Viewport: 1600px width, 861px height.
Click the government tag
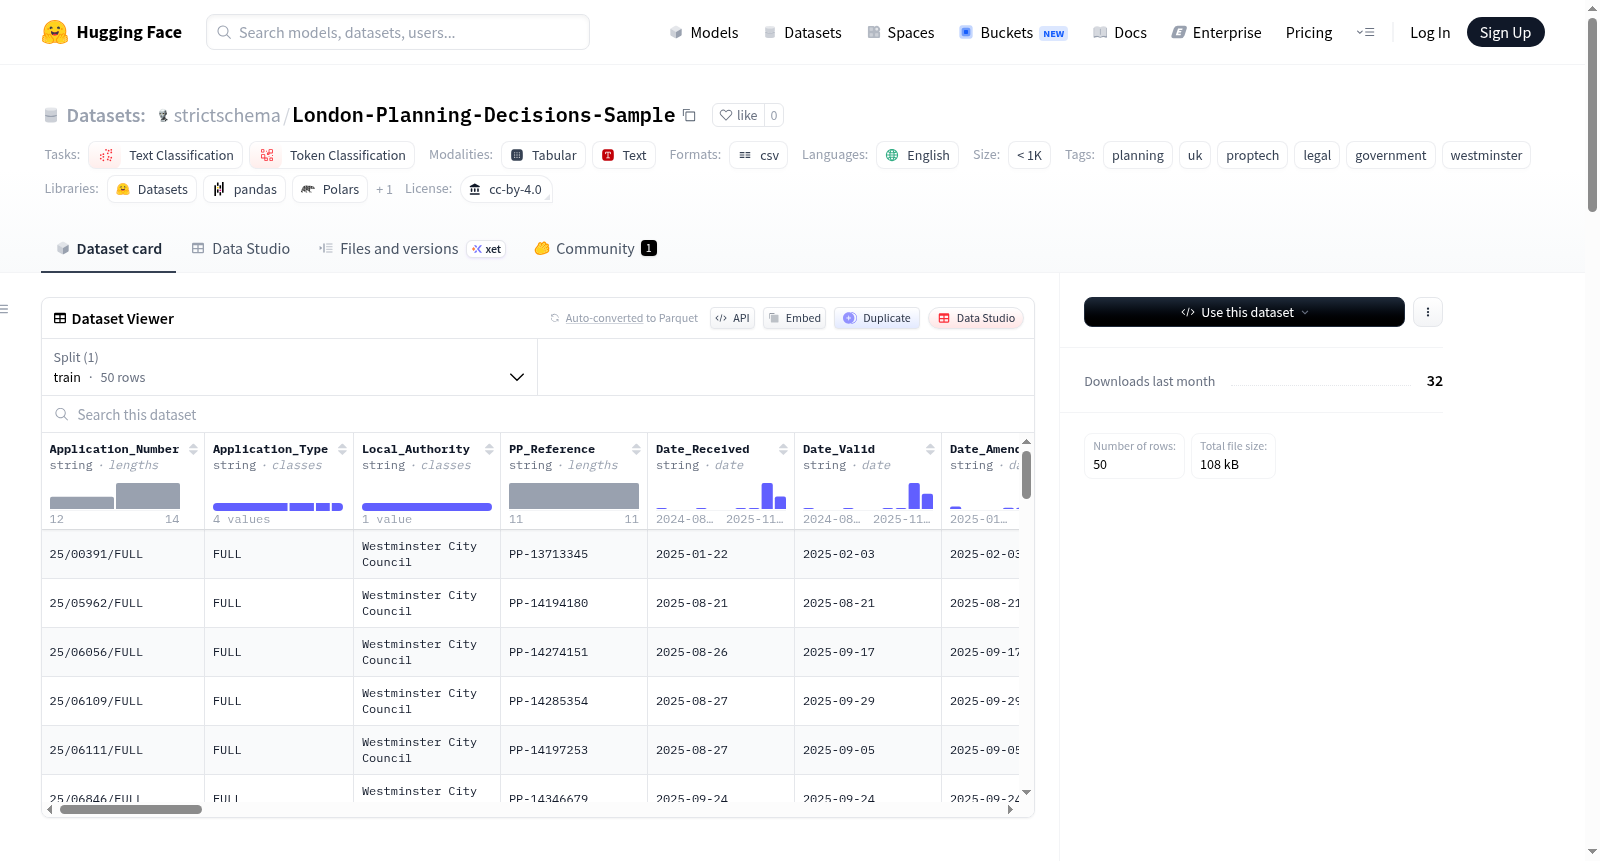1391,155
